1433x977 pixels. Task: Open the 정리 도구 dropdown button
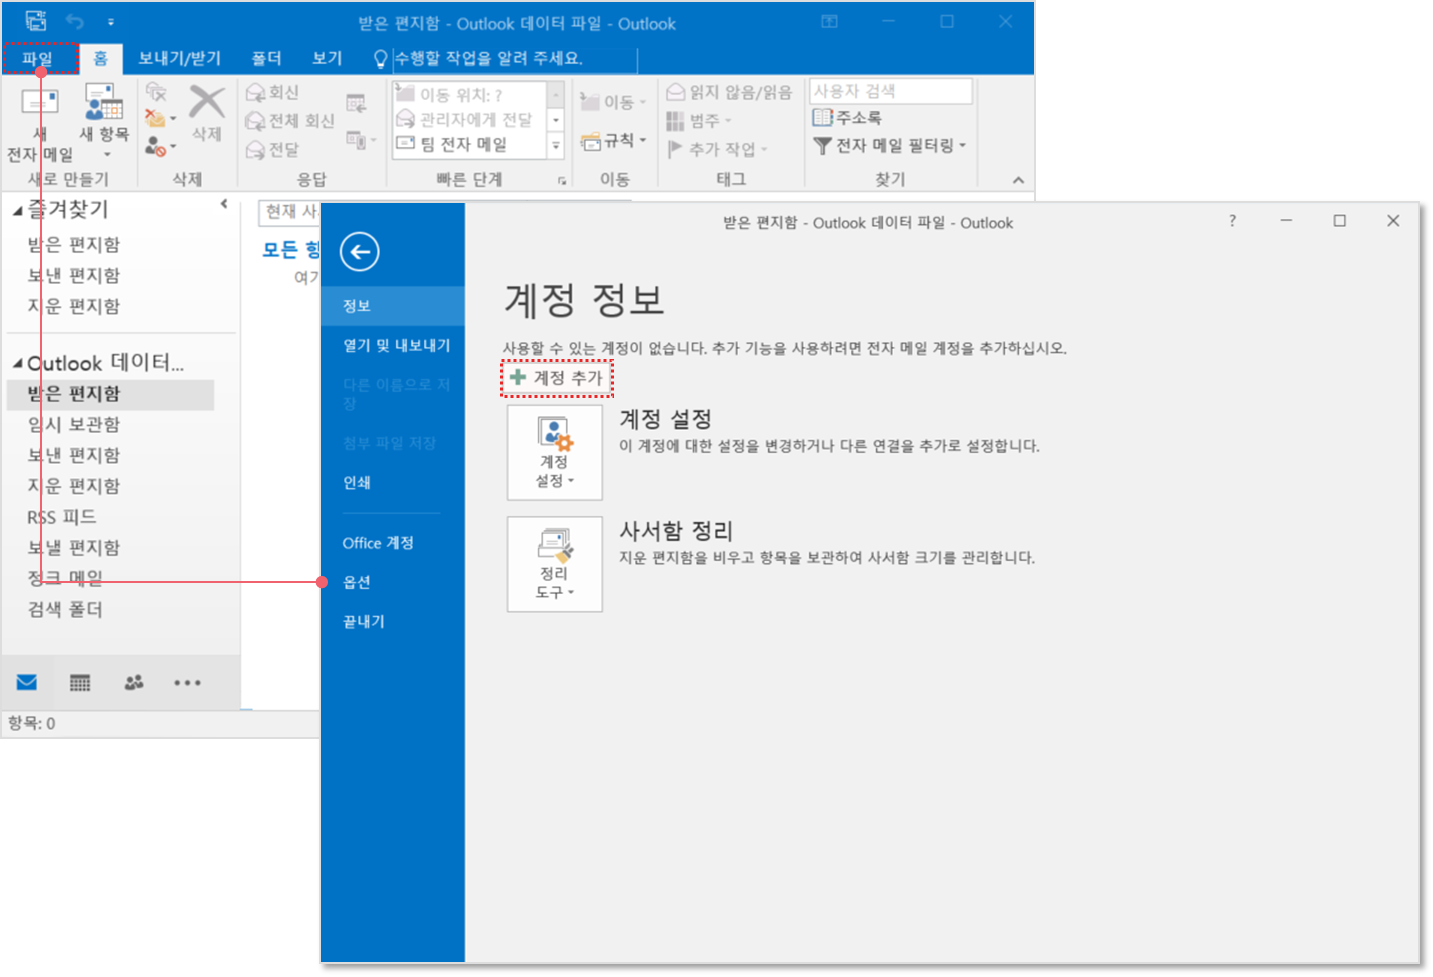555,564
